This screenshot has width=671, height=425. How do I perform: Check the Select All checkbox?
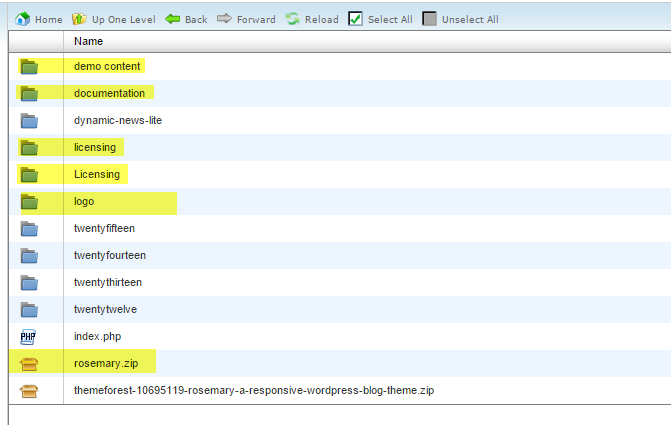(355, 19)
